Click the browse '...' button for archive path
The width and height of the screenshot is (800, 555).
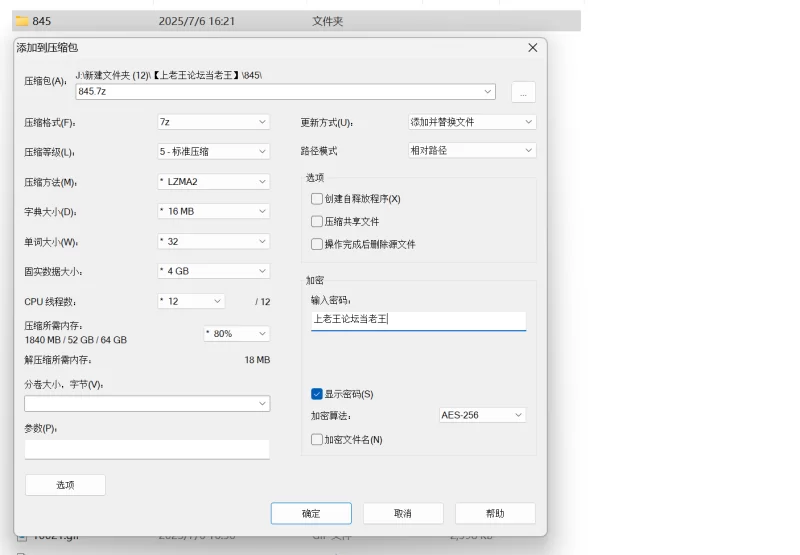[x=523, y=92]
